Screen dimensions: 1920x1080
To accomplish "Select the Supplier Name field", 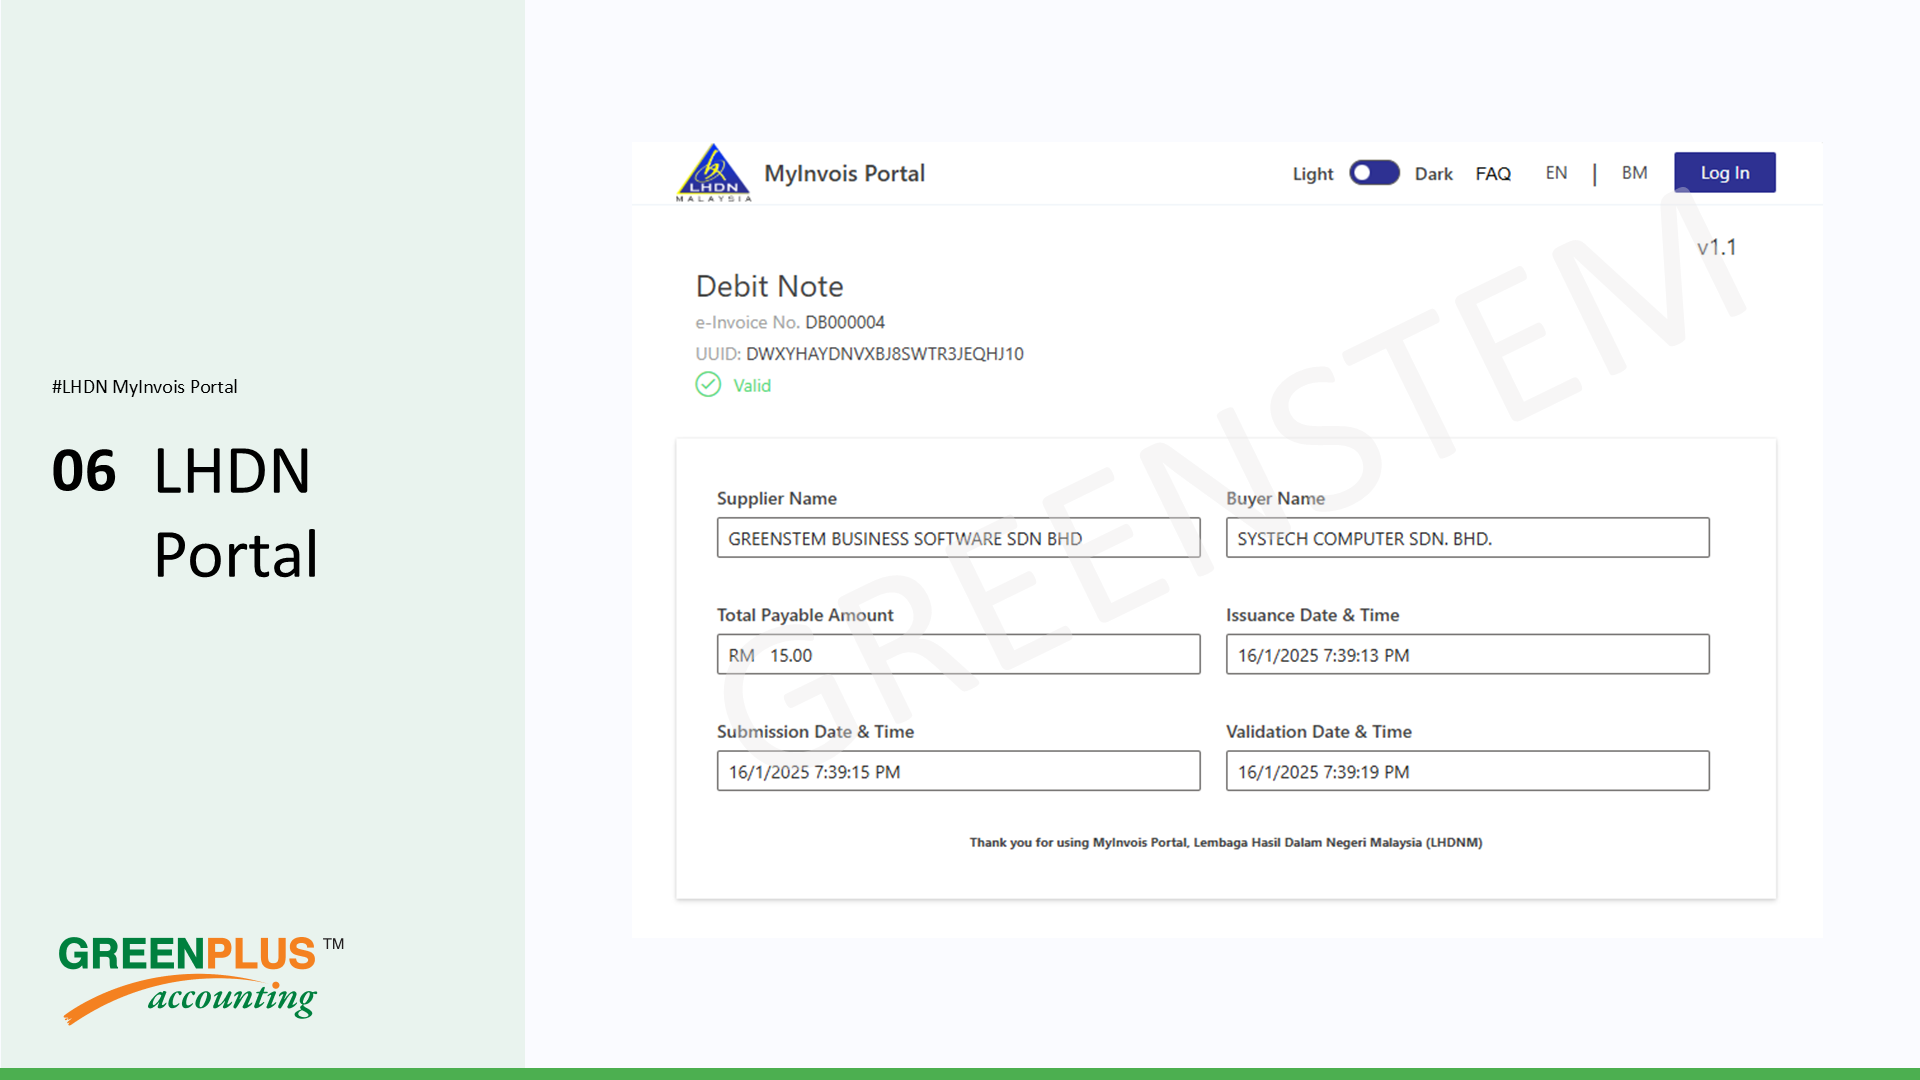I will (958, 538).
